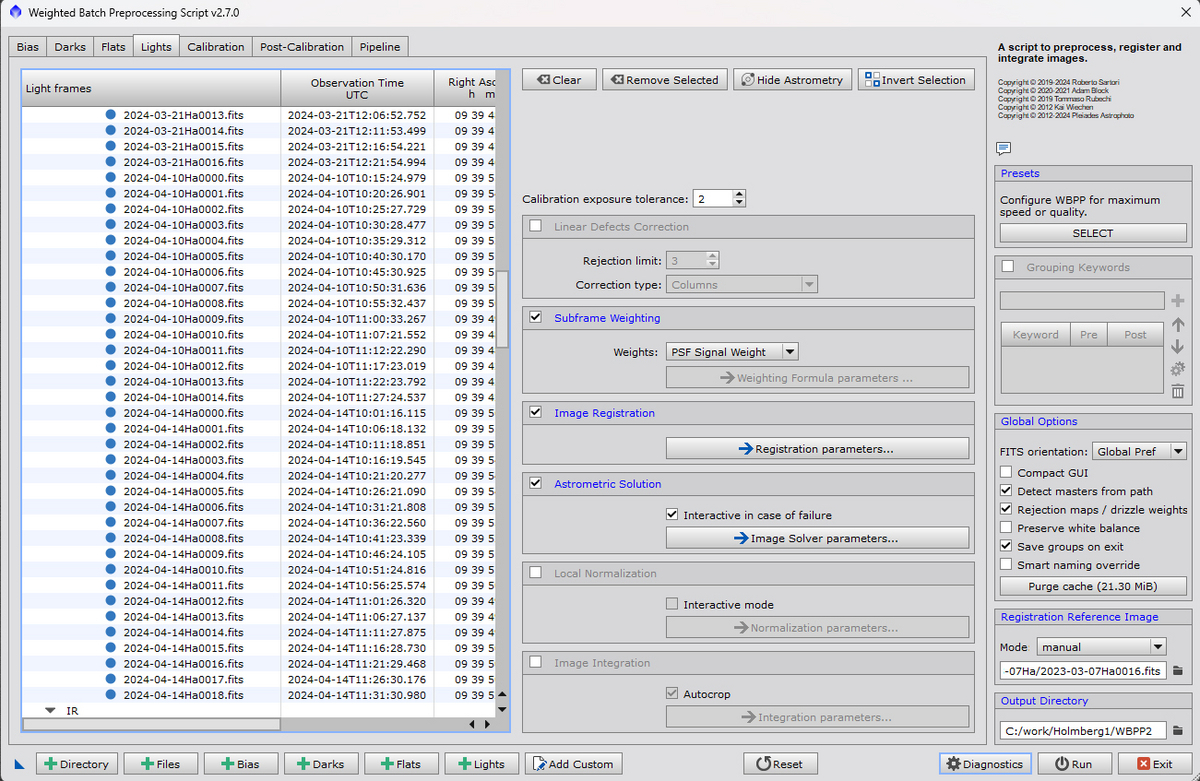Enable Smart naming override
The width and height of the screenshot is (1200, 781).
pyautogui.click(x=1007, y=565)
